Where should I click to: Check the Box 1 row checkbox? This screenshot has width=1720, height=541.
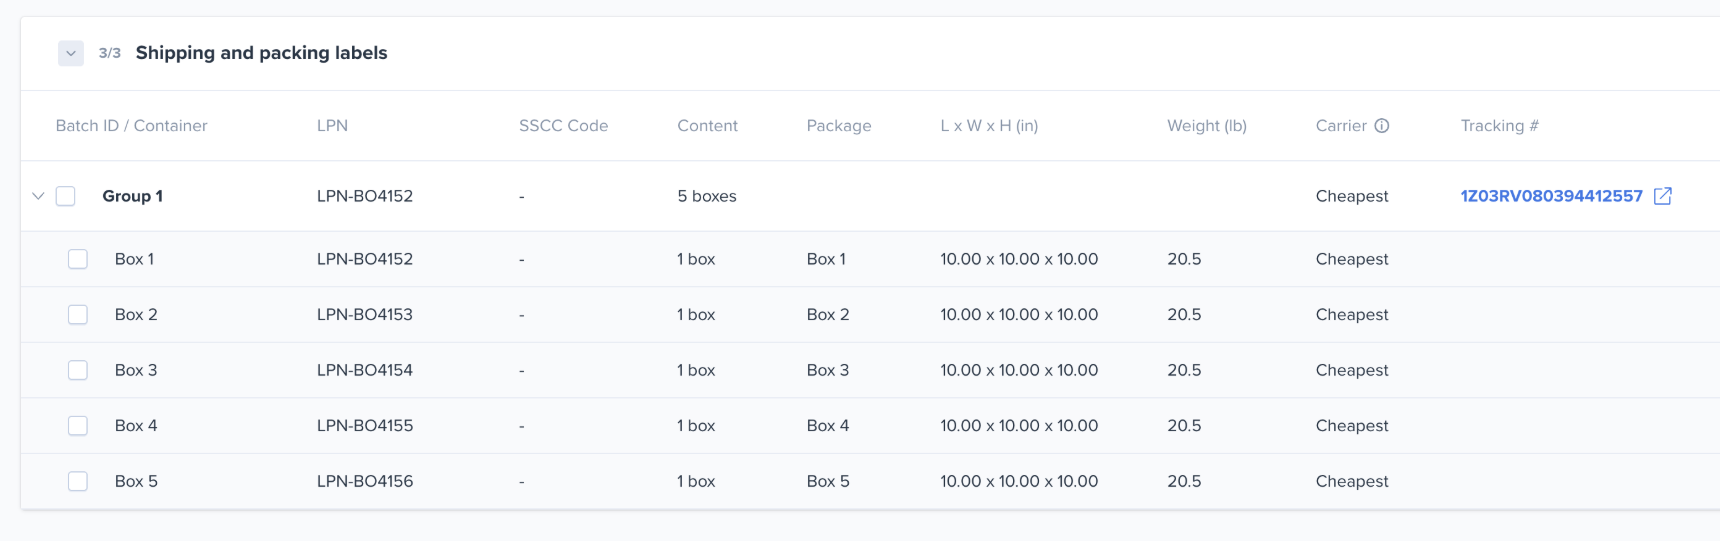pos(78,259)
